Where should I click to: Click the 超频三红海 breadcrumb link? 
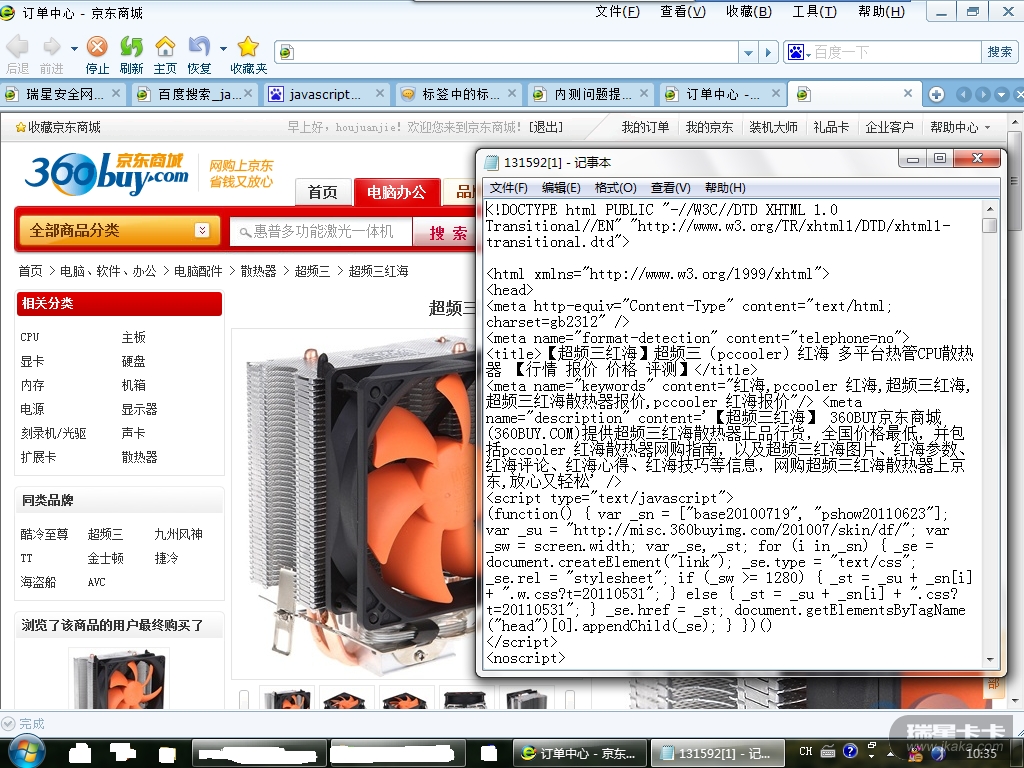coord(378,271)
